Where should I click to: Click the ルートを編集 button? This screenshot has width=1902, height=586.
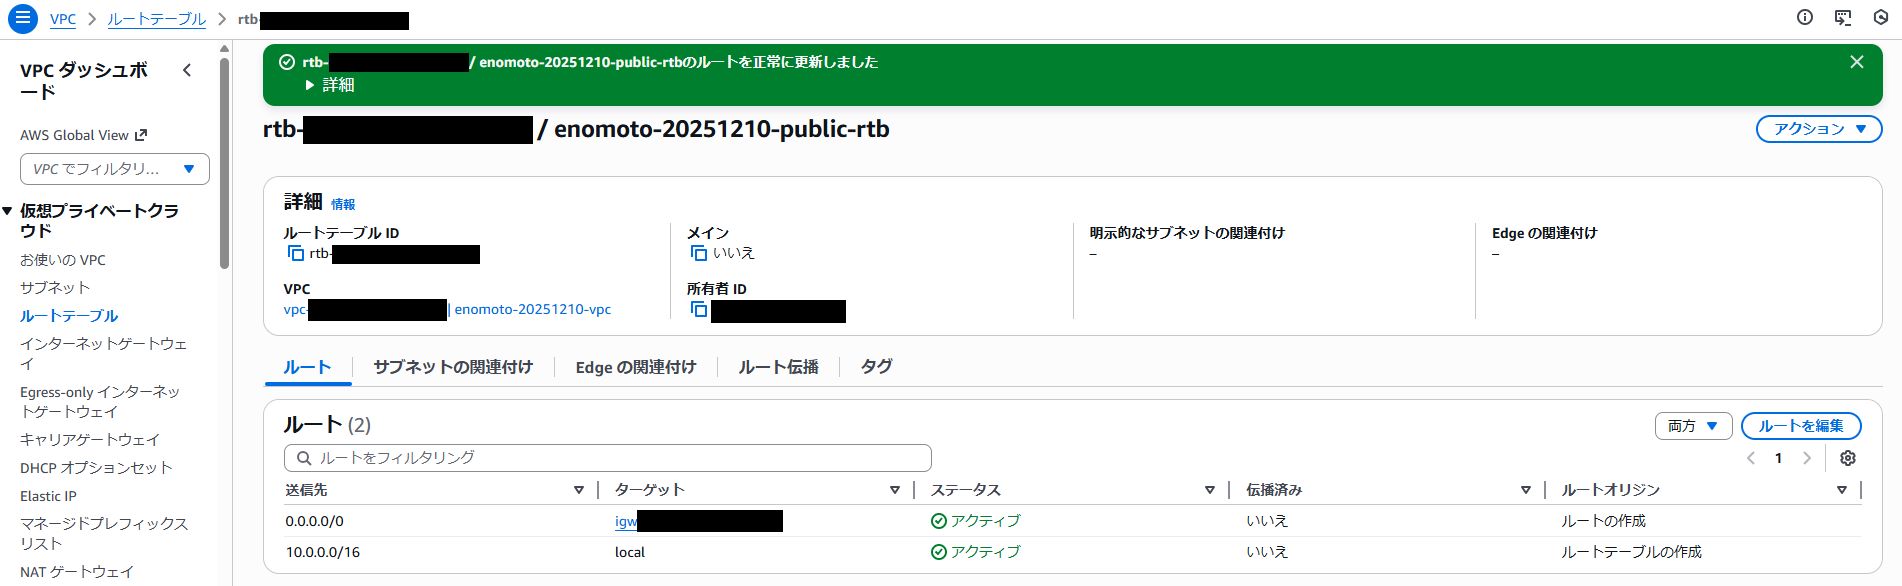[x=1801, y=426]
